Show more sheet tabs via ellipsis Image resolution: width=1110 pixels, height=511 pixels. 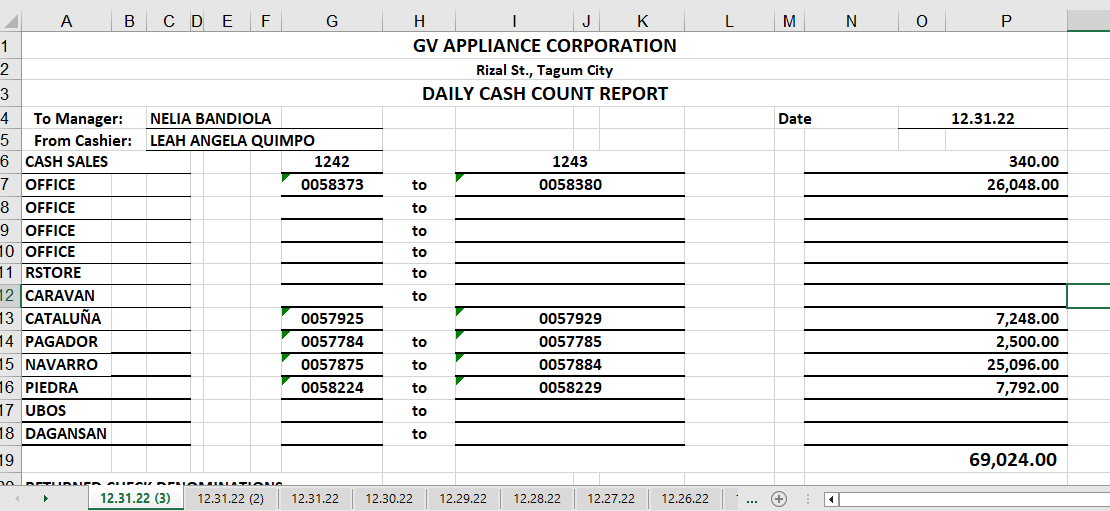tap(752, 499)
